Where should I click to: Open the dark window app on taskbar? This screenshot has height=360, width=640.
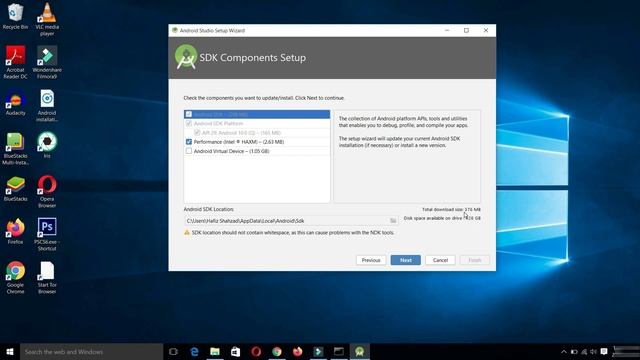pyautogui.click(x=339, y=351)
